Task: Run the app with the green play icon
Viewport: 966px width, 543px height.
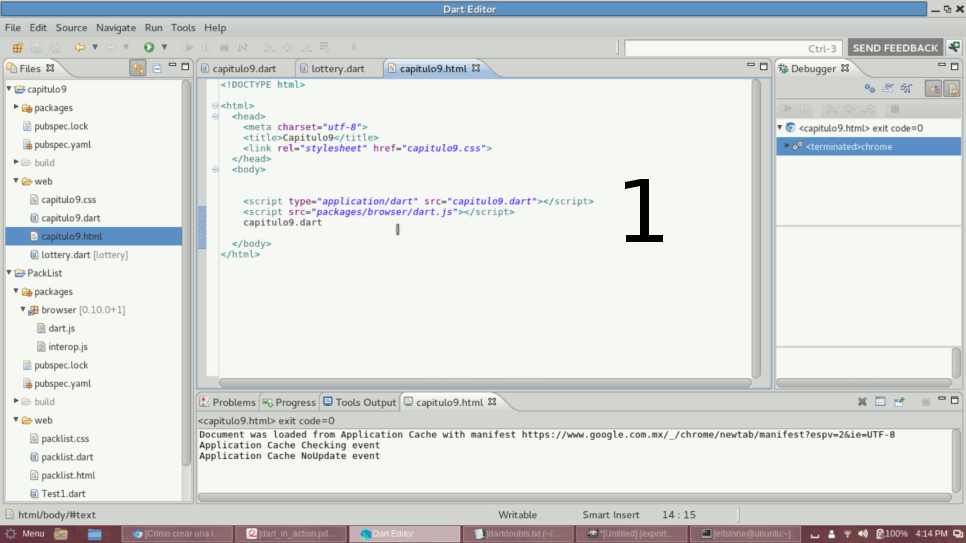Action: point(149,47)
